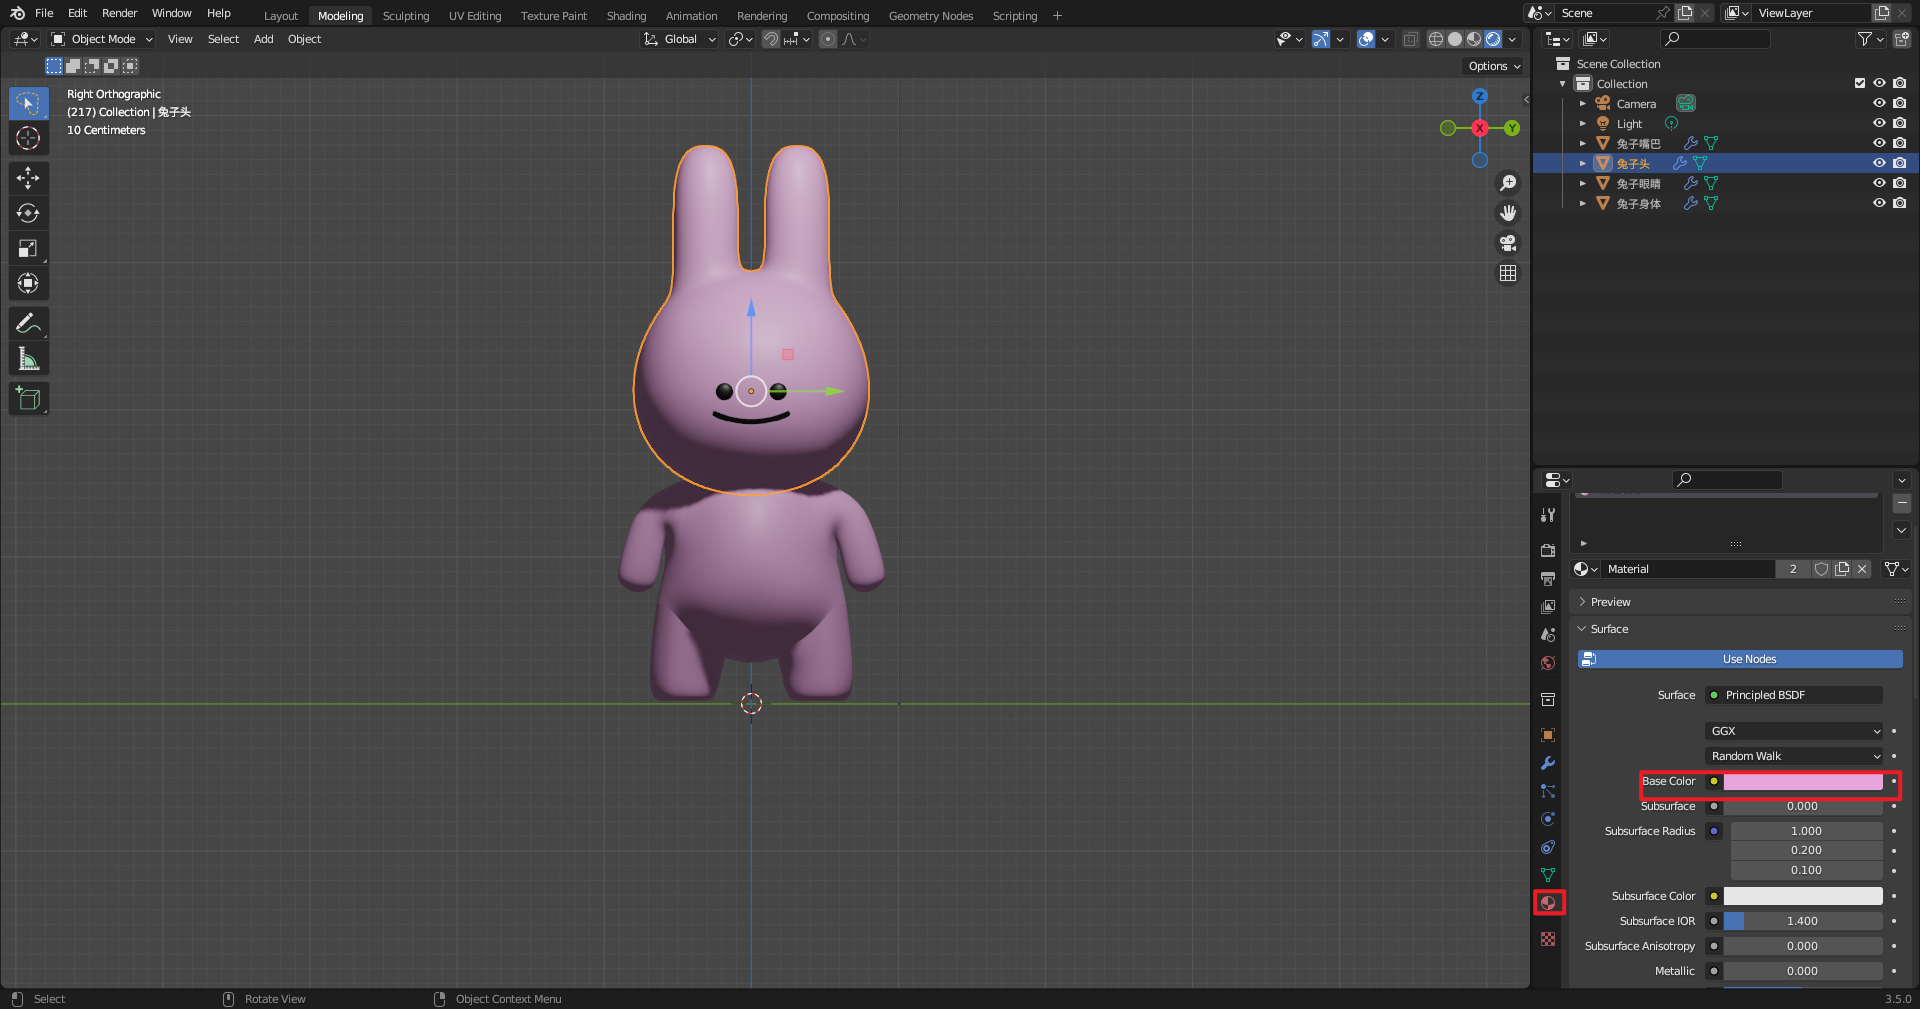This screenshot has width=1920, height=1009.
Task: Open the Random Walk subsurface method dropdown
Action: tap(1794, 756)
